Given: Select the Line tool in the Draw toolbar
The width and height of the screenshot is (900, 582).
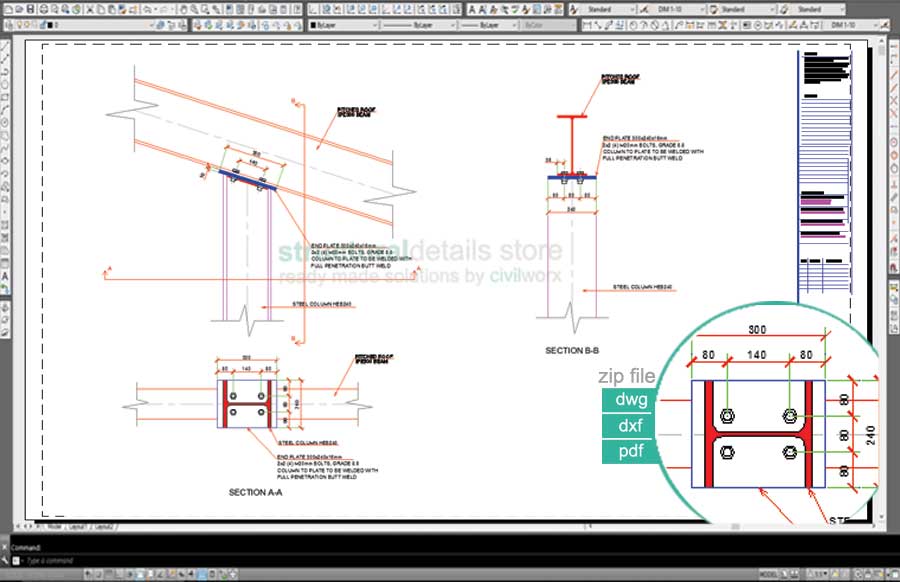Looking at the screenshot, I should coord(5,47).
